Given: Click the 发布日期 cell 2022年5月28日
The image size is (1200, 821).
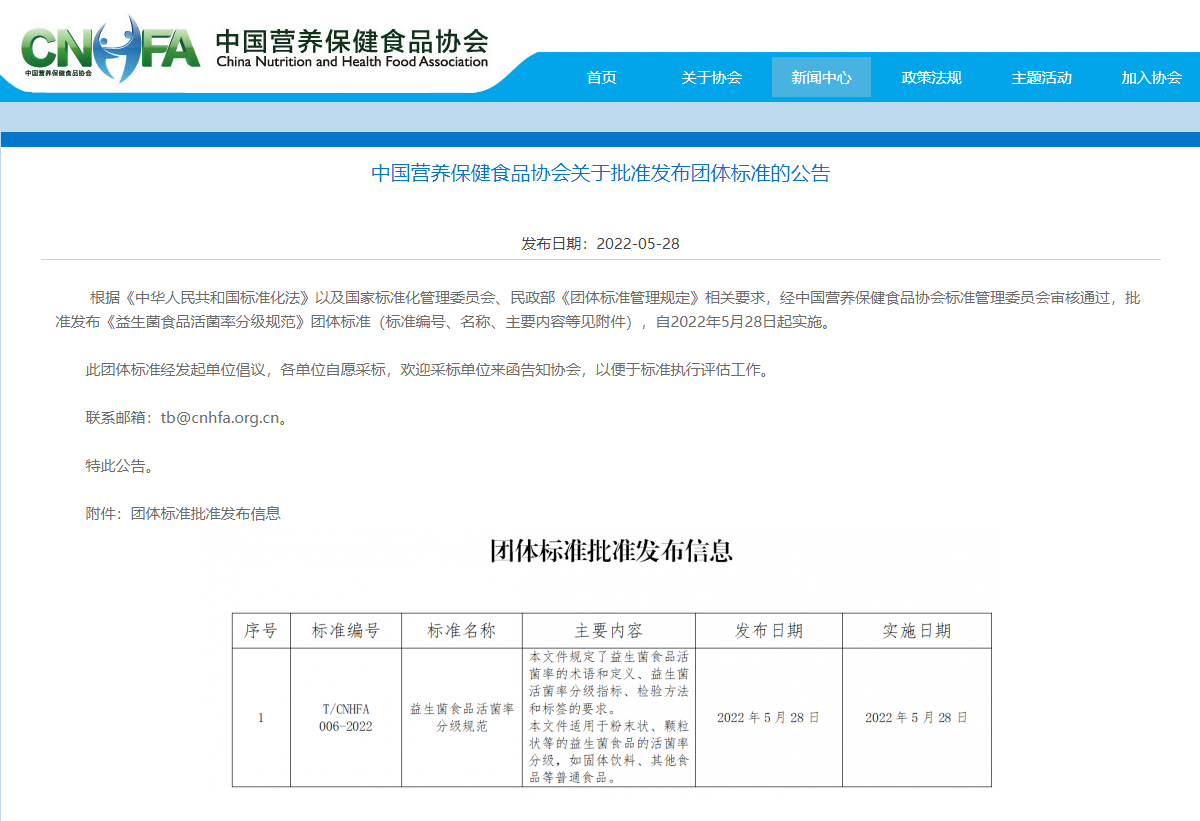Looking at the screenshot, I should click(769, 717).
